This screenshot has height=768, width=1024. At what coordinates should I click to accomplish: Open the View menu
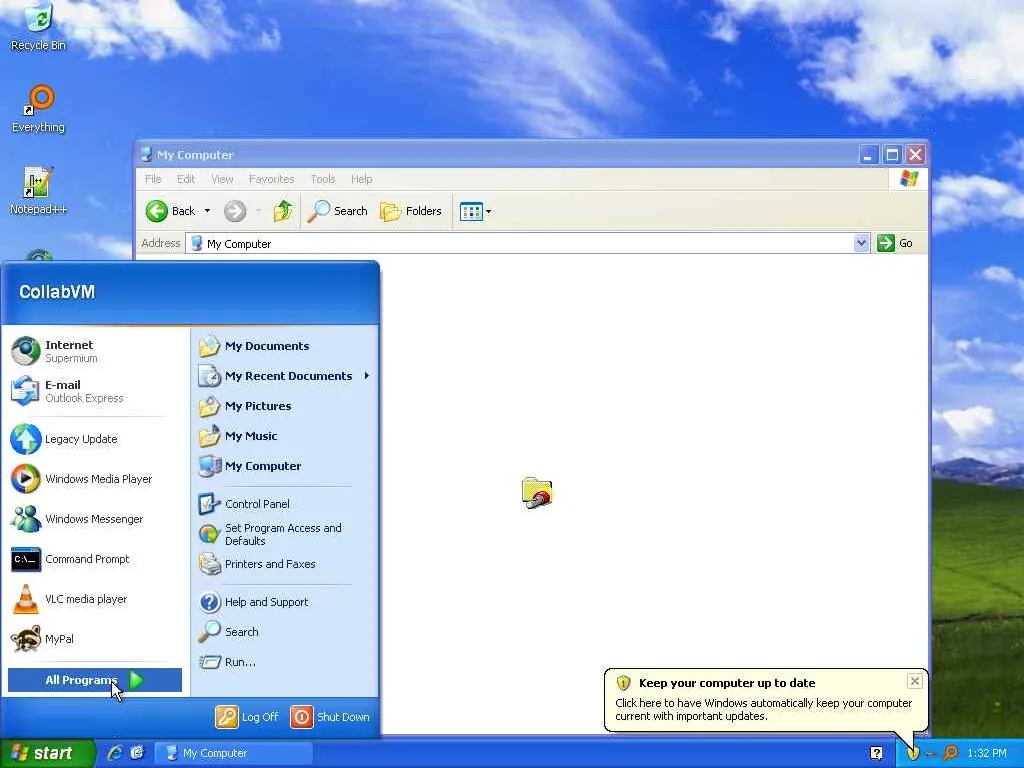tap(222, 179)
